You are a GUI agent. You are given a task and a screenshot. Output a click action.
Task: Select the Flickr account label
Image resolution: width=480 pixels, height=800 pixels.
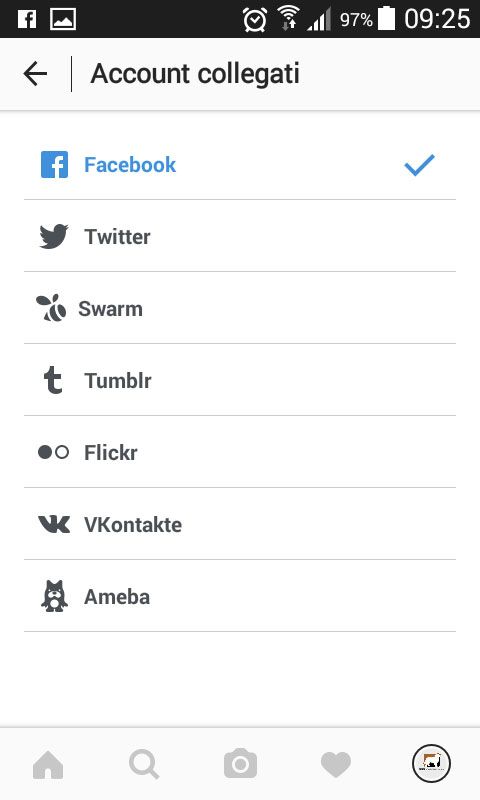[111, 453]
